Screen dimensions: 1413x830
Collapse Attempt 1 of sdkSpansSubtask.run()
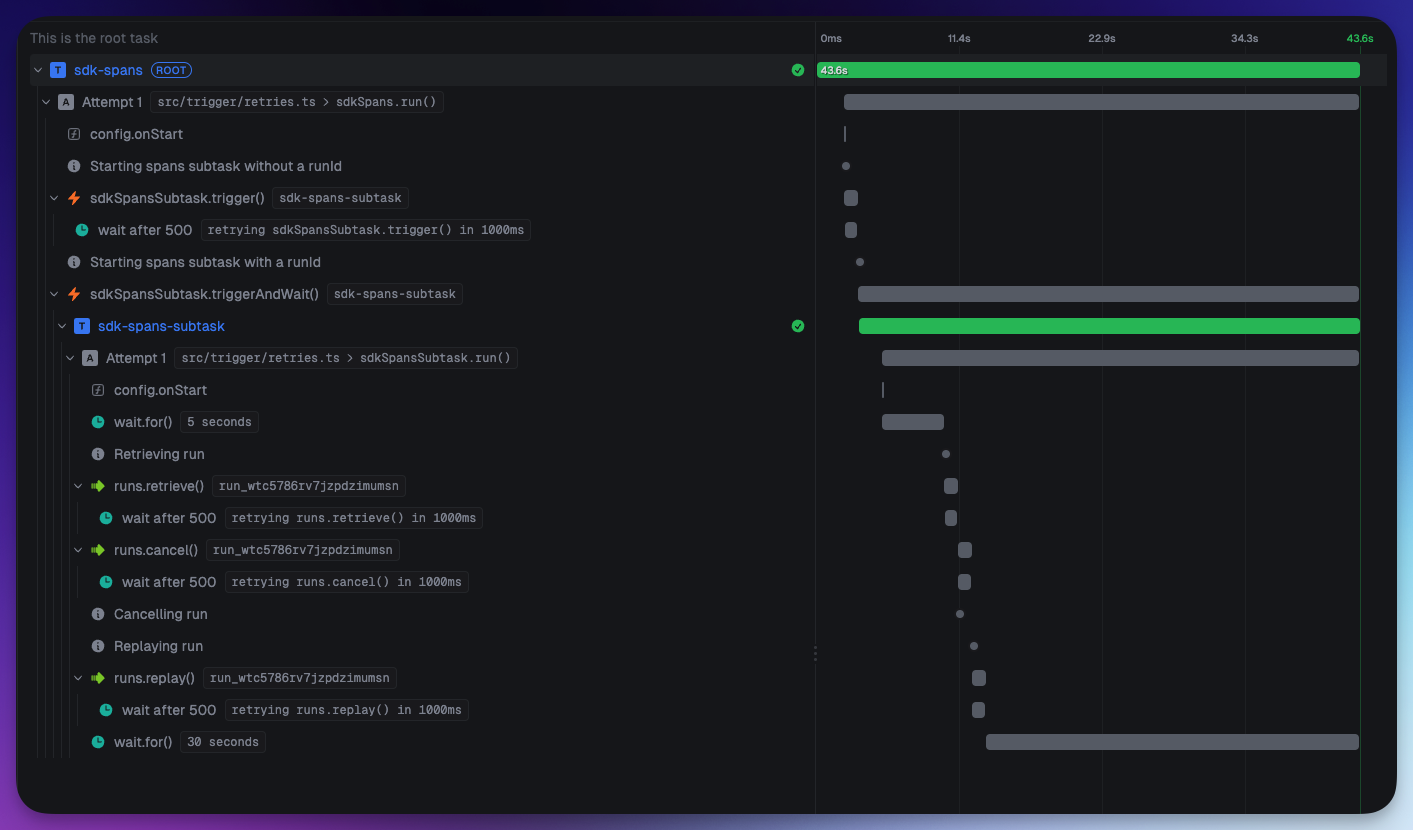click(70, 358)
